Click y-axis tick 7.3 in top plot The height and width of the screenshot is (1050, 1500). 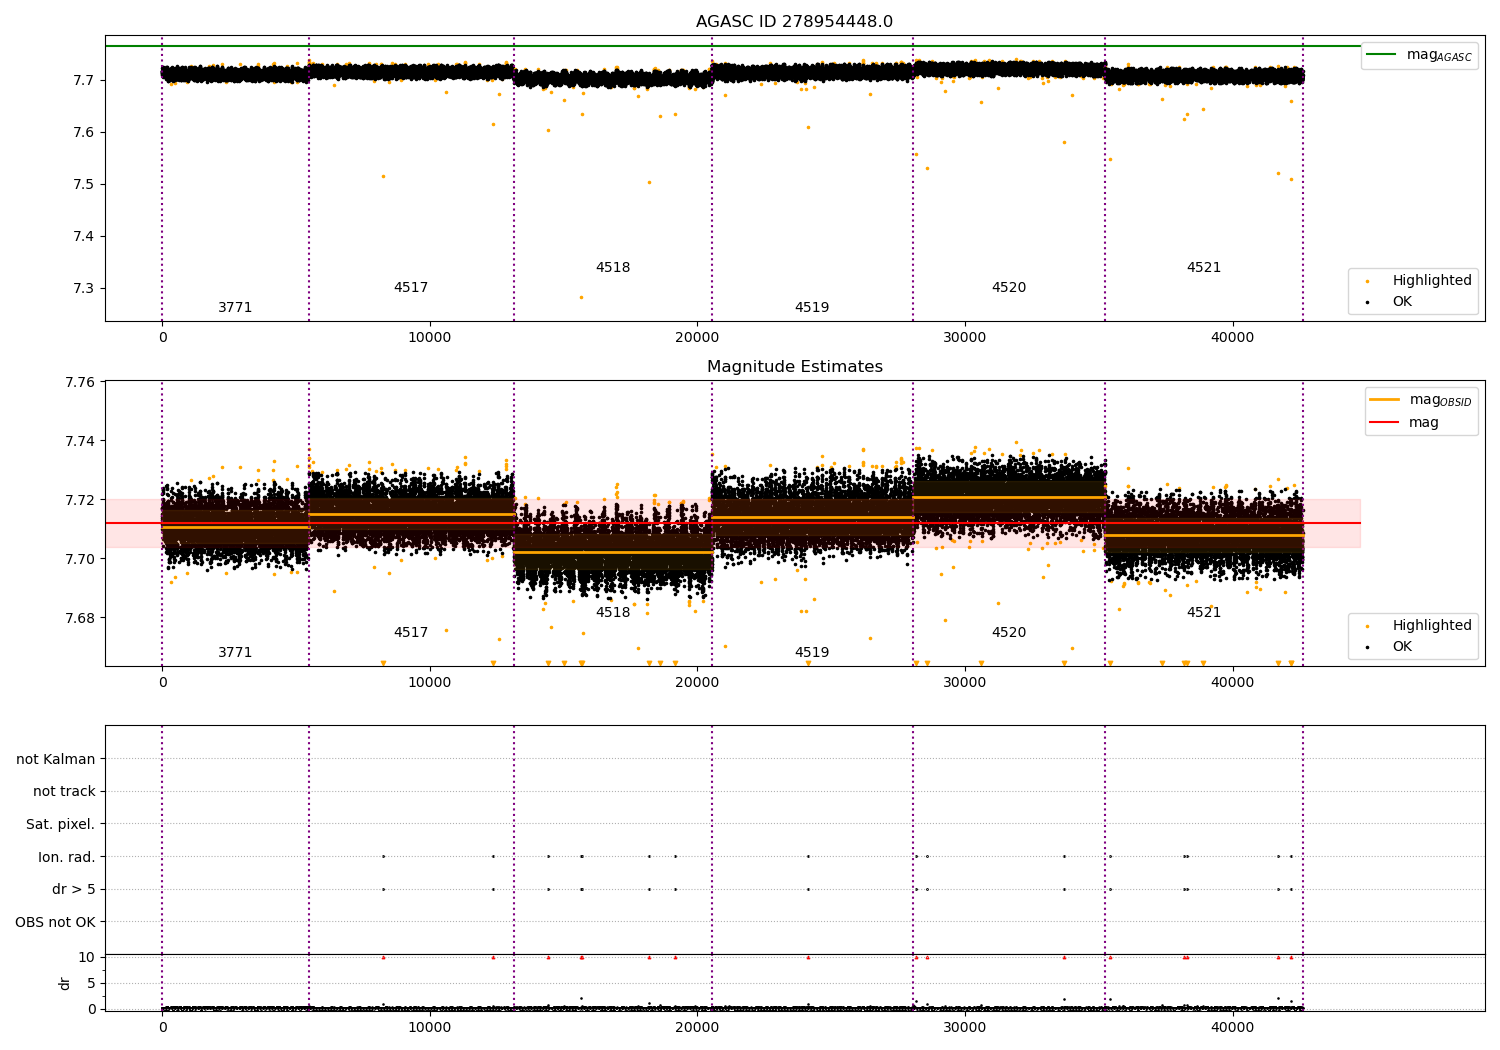pos(84,288)
